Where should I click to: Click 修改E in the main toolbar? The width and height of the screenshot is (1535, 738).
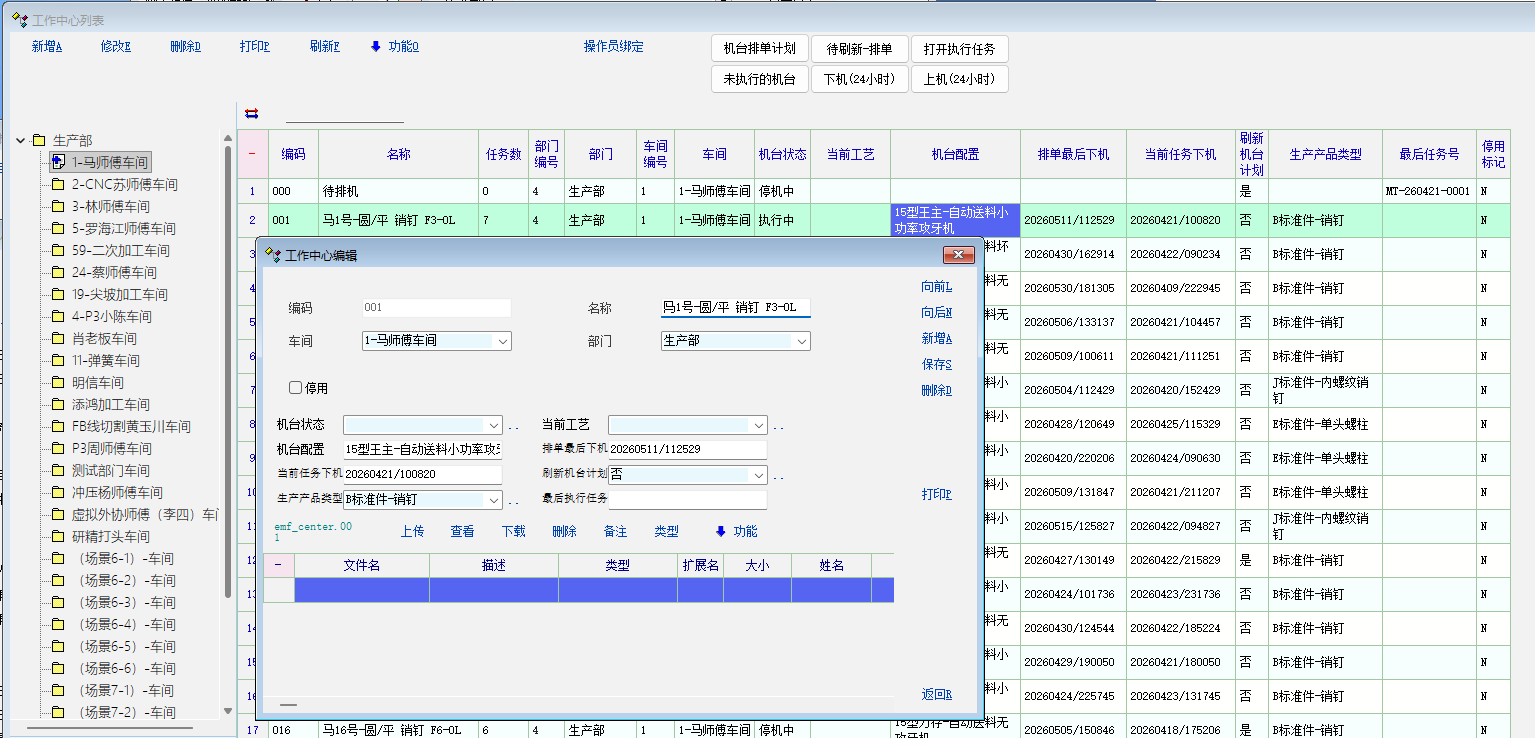[x=115, y=46]
